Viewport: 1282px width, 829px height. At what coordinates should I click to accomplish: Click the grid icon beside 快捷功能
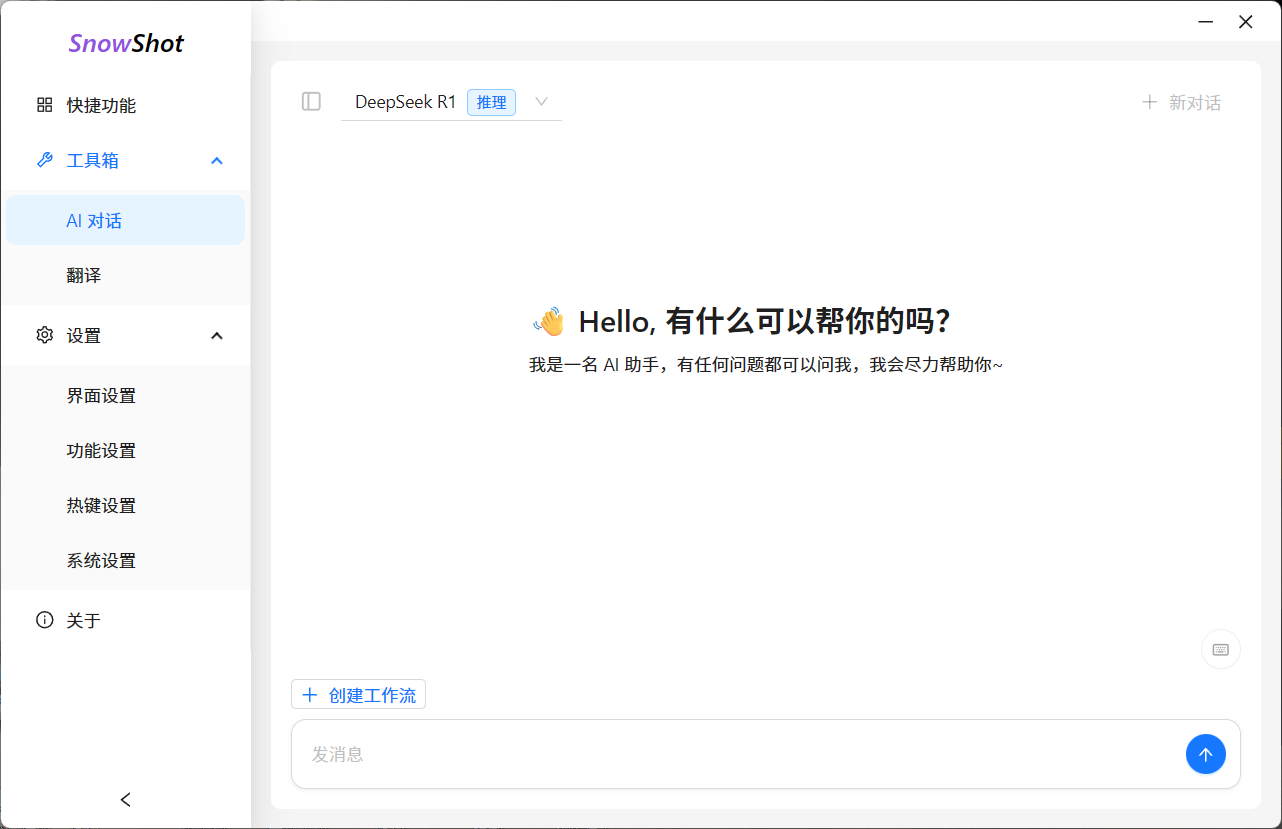pyautogui.click(x=44, y=104)
